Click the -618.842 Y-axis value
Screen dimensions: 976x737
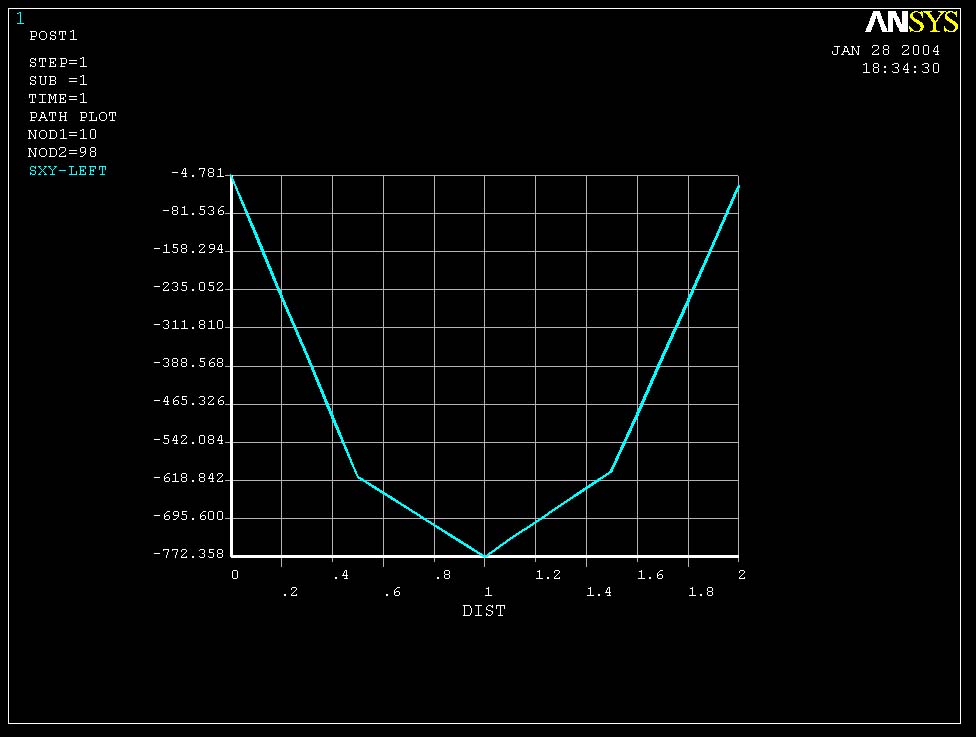[x=189, y=477]
